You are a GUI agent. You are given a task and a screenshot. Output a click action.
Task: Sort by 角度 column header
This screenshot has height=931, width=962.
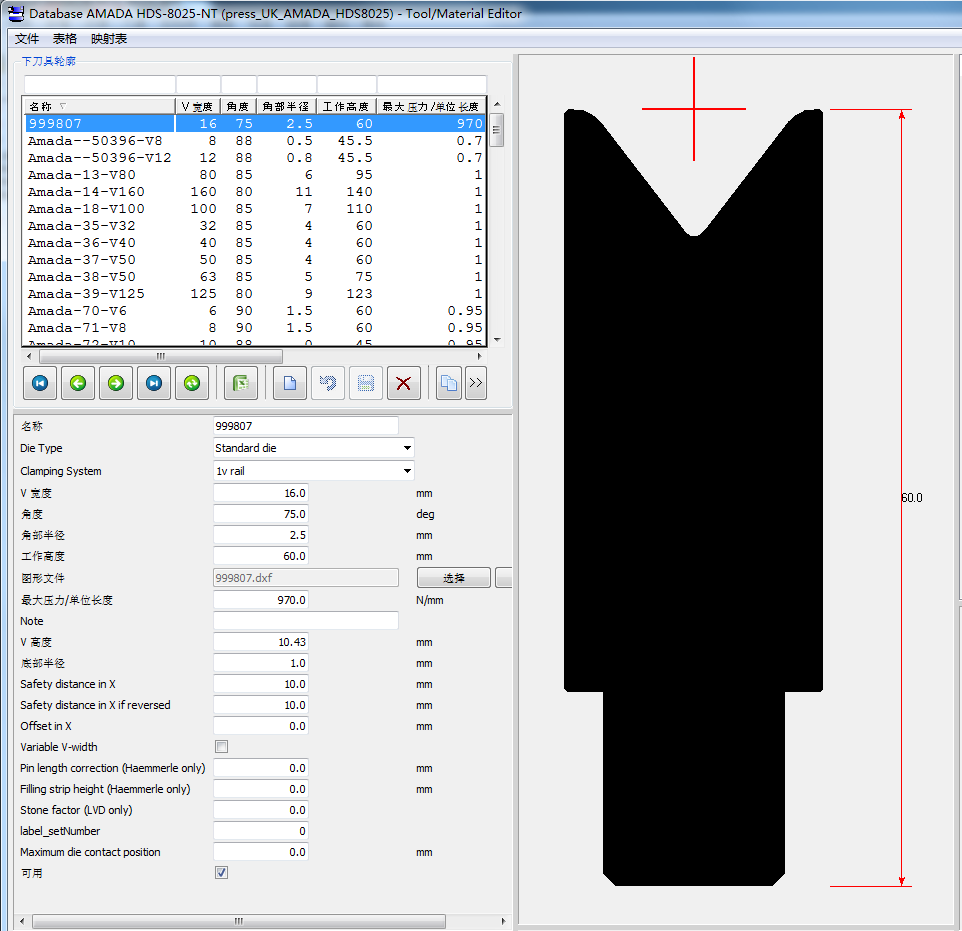click(238, 106)
